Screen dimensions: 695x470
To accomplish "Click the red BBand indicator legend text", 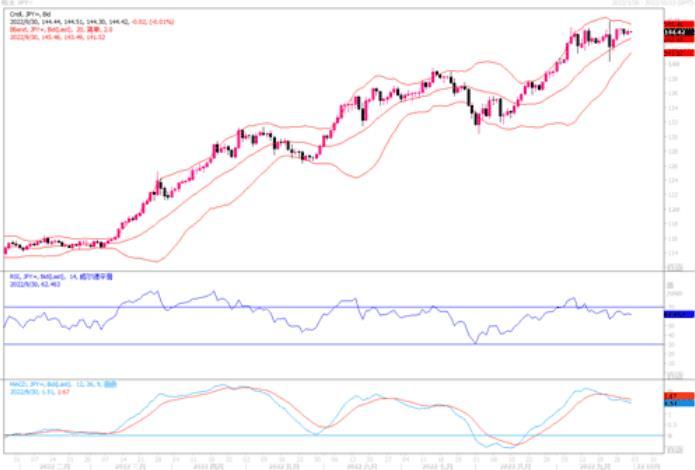I will pyautogui.click(x=61, y=29).
